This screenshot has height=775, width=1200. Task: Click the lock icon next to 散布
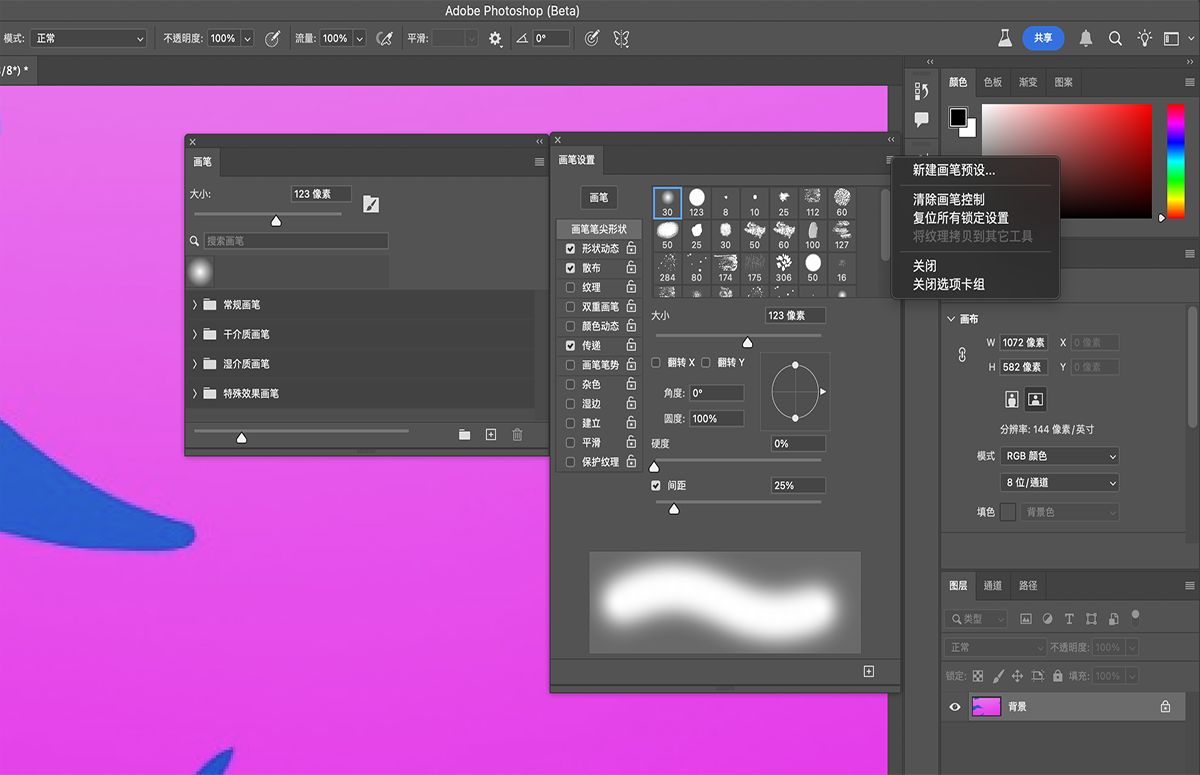631,268
